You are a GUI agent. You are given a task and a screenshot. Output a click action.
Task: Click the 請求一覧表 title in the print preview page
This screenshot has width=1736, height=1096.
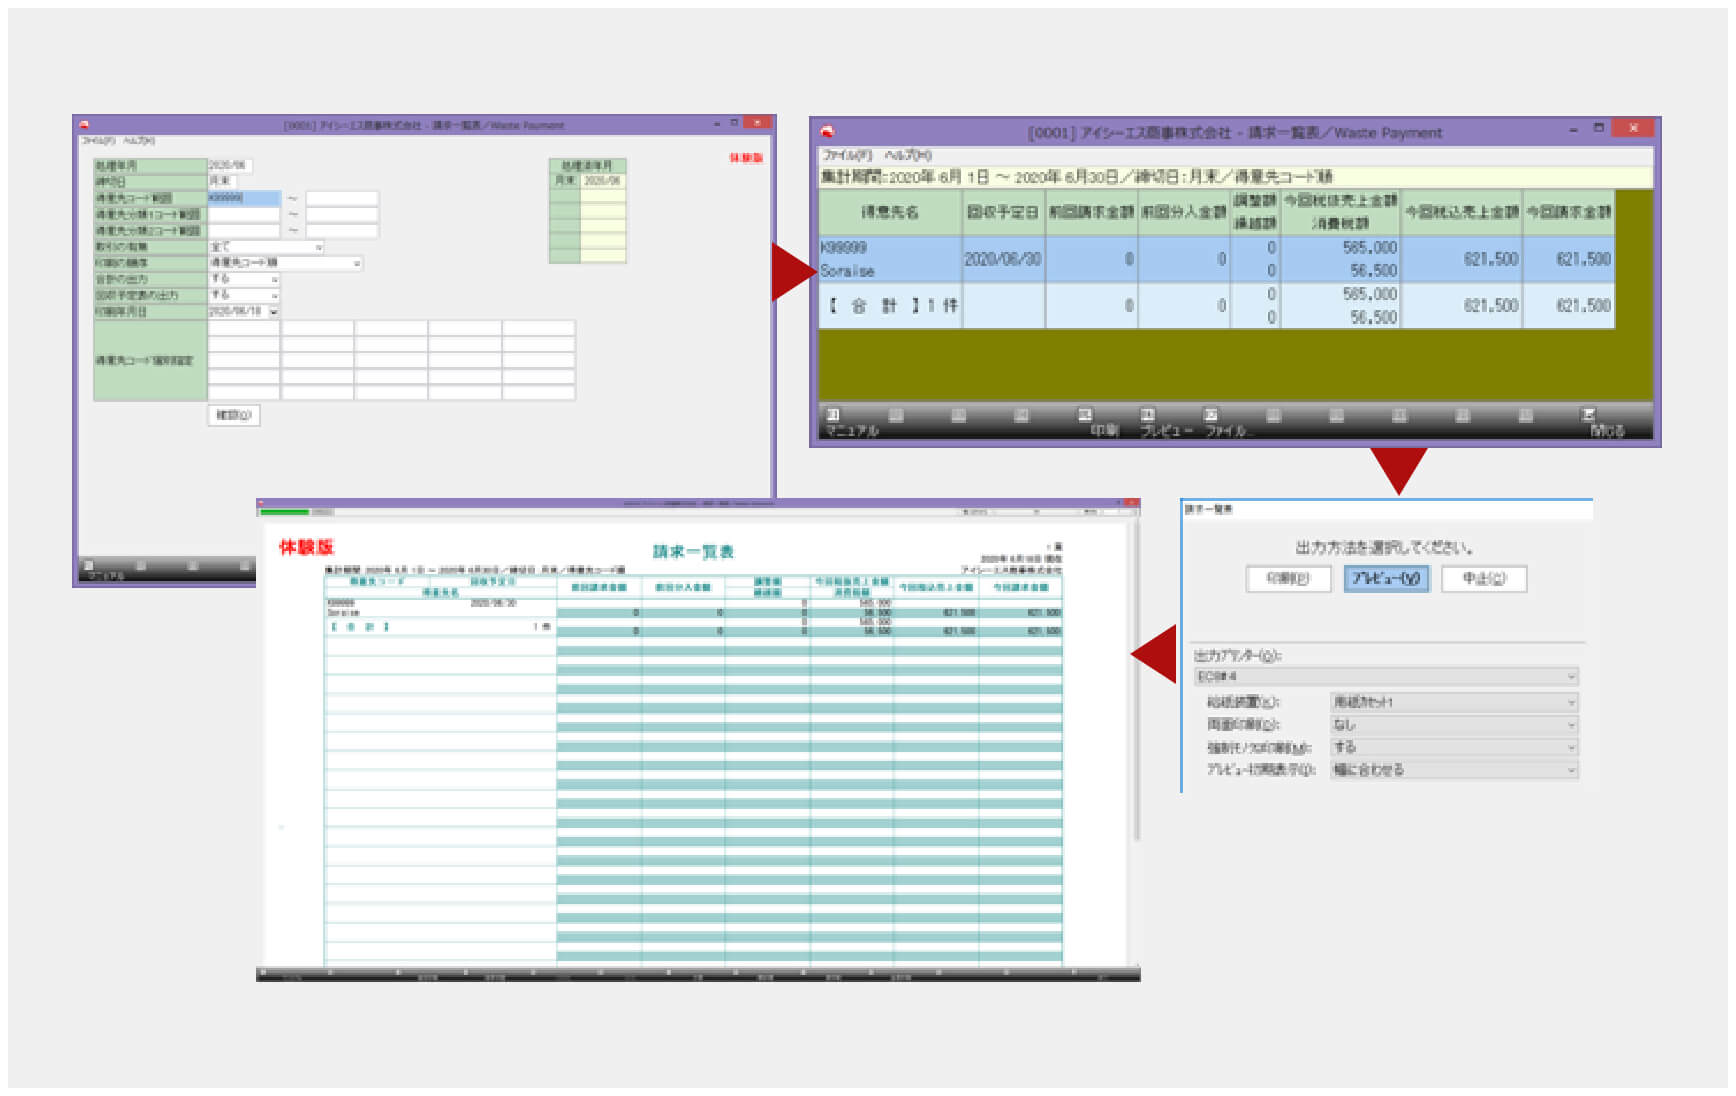coord(693,551)
